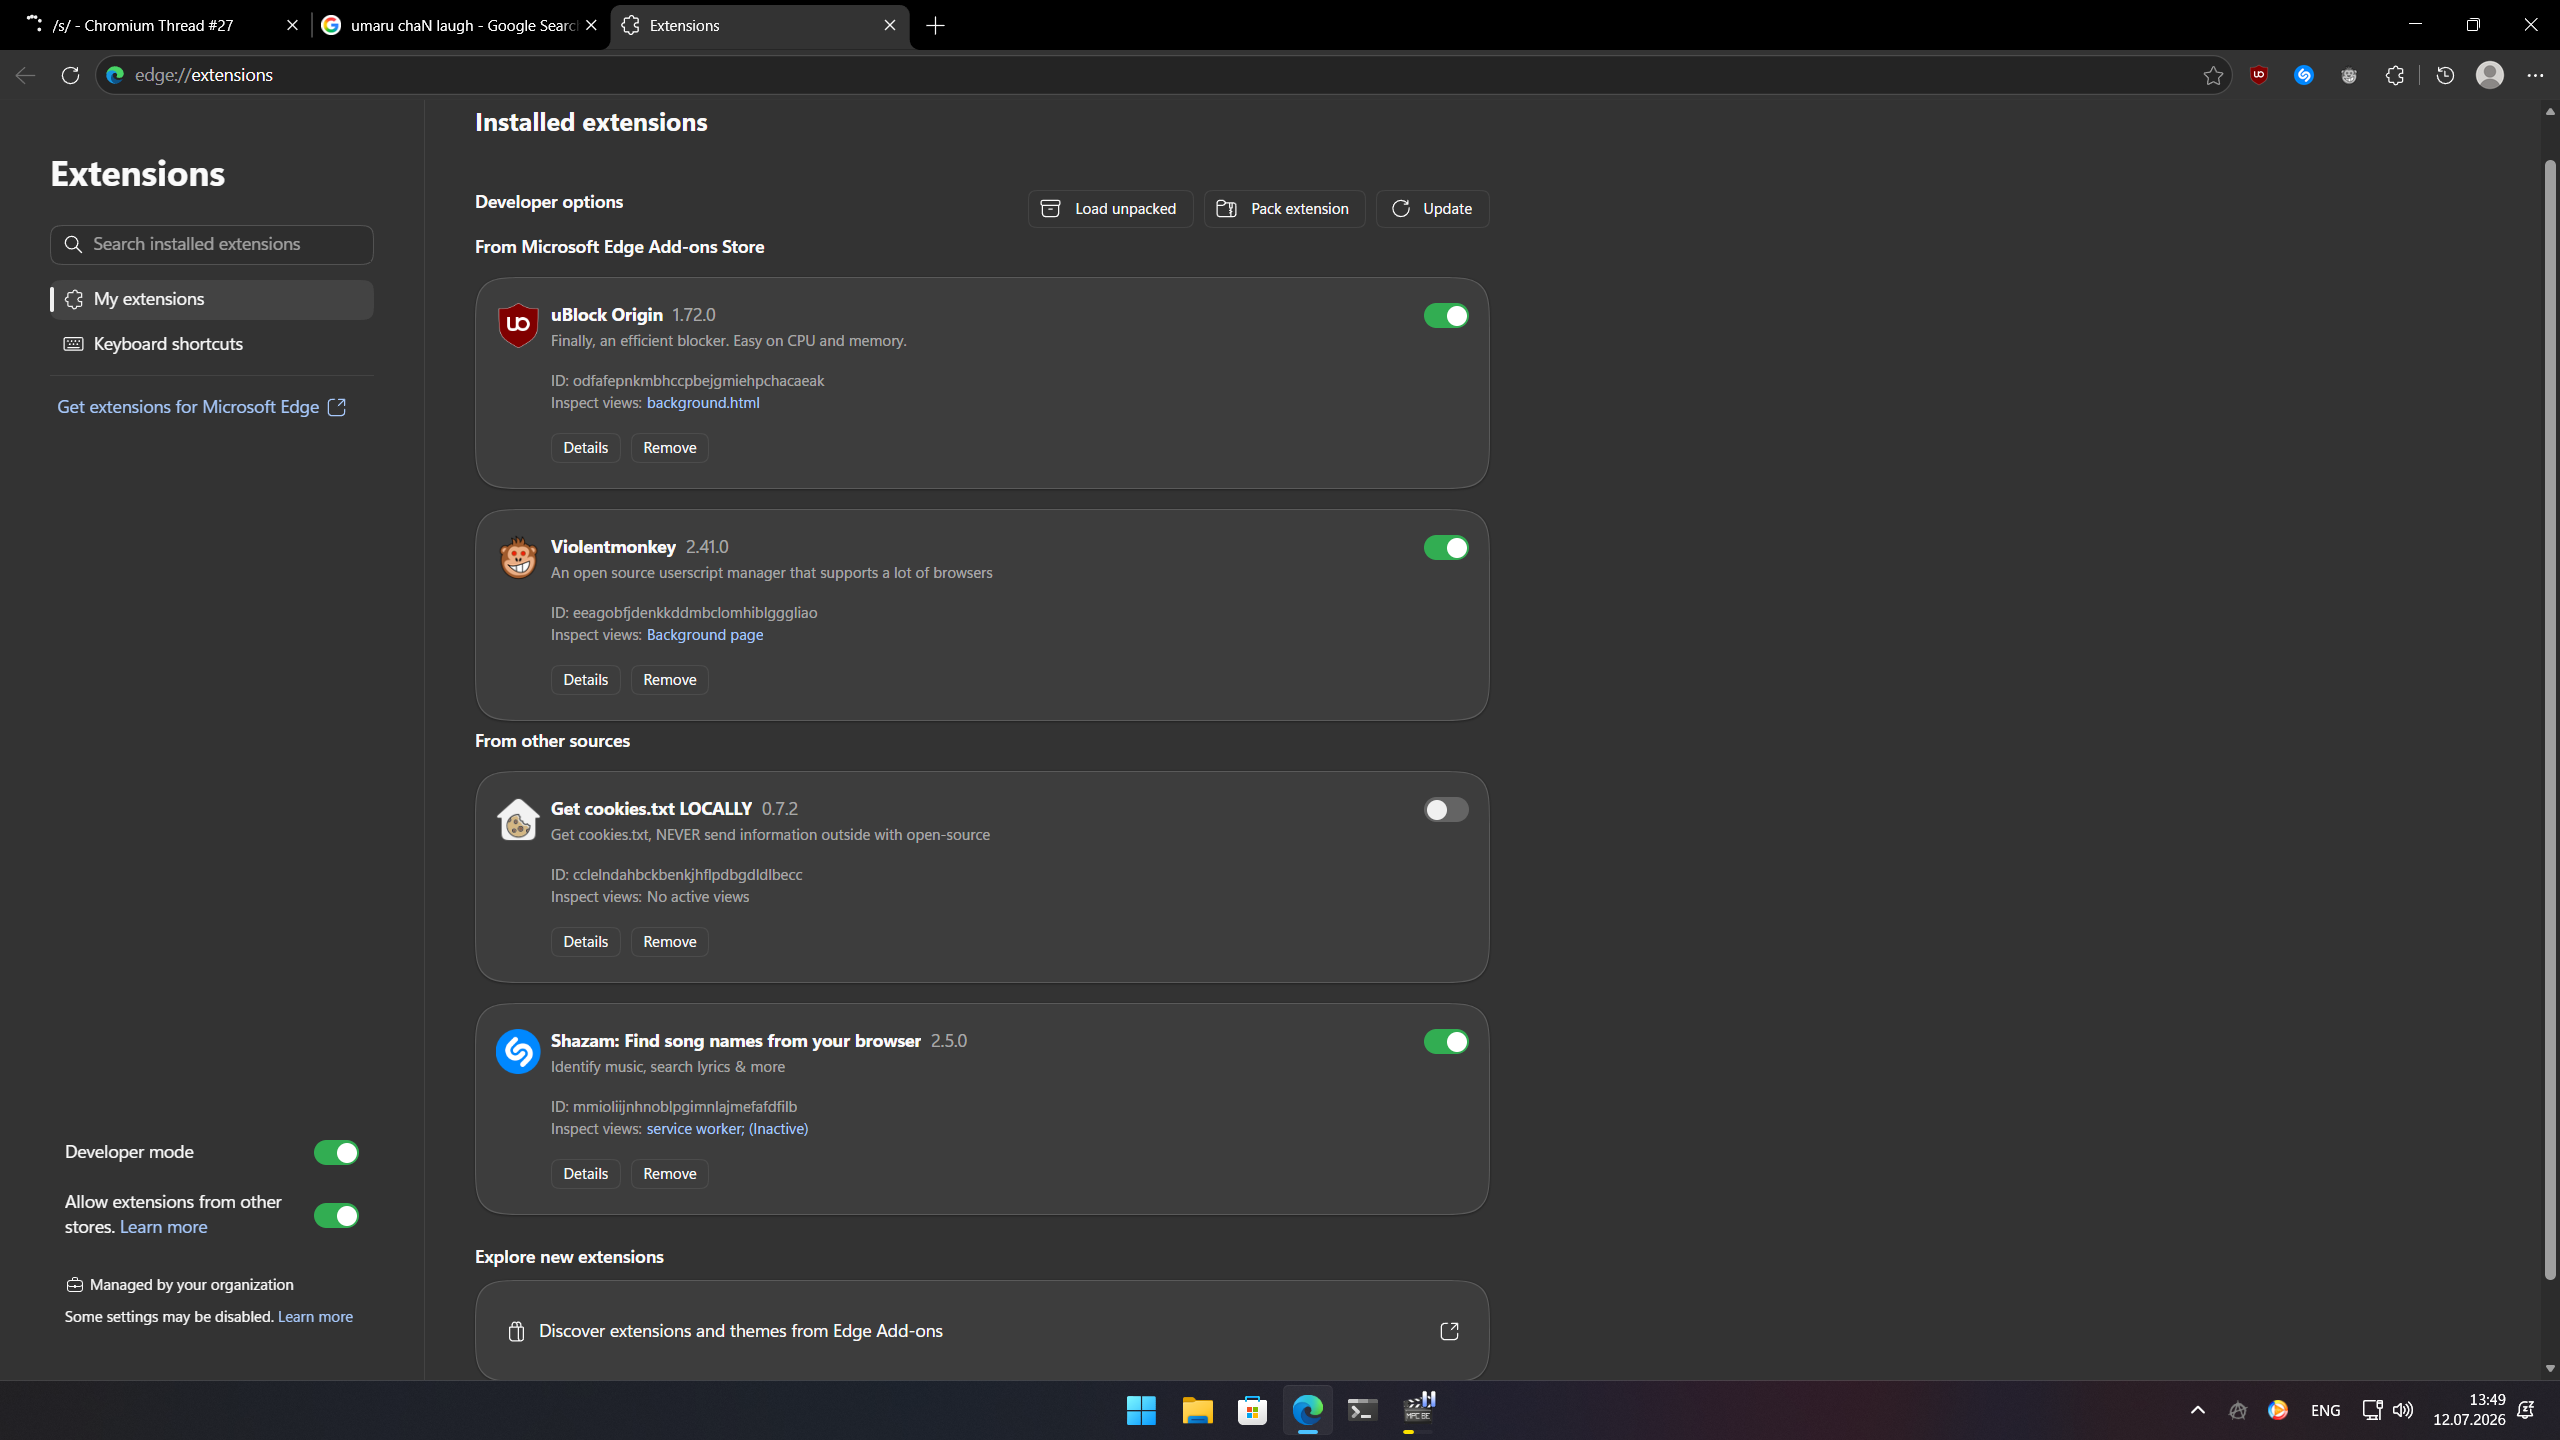
Task: Remove Get cookies.txt LOCALLY extension
Action: [669, 942]
